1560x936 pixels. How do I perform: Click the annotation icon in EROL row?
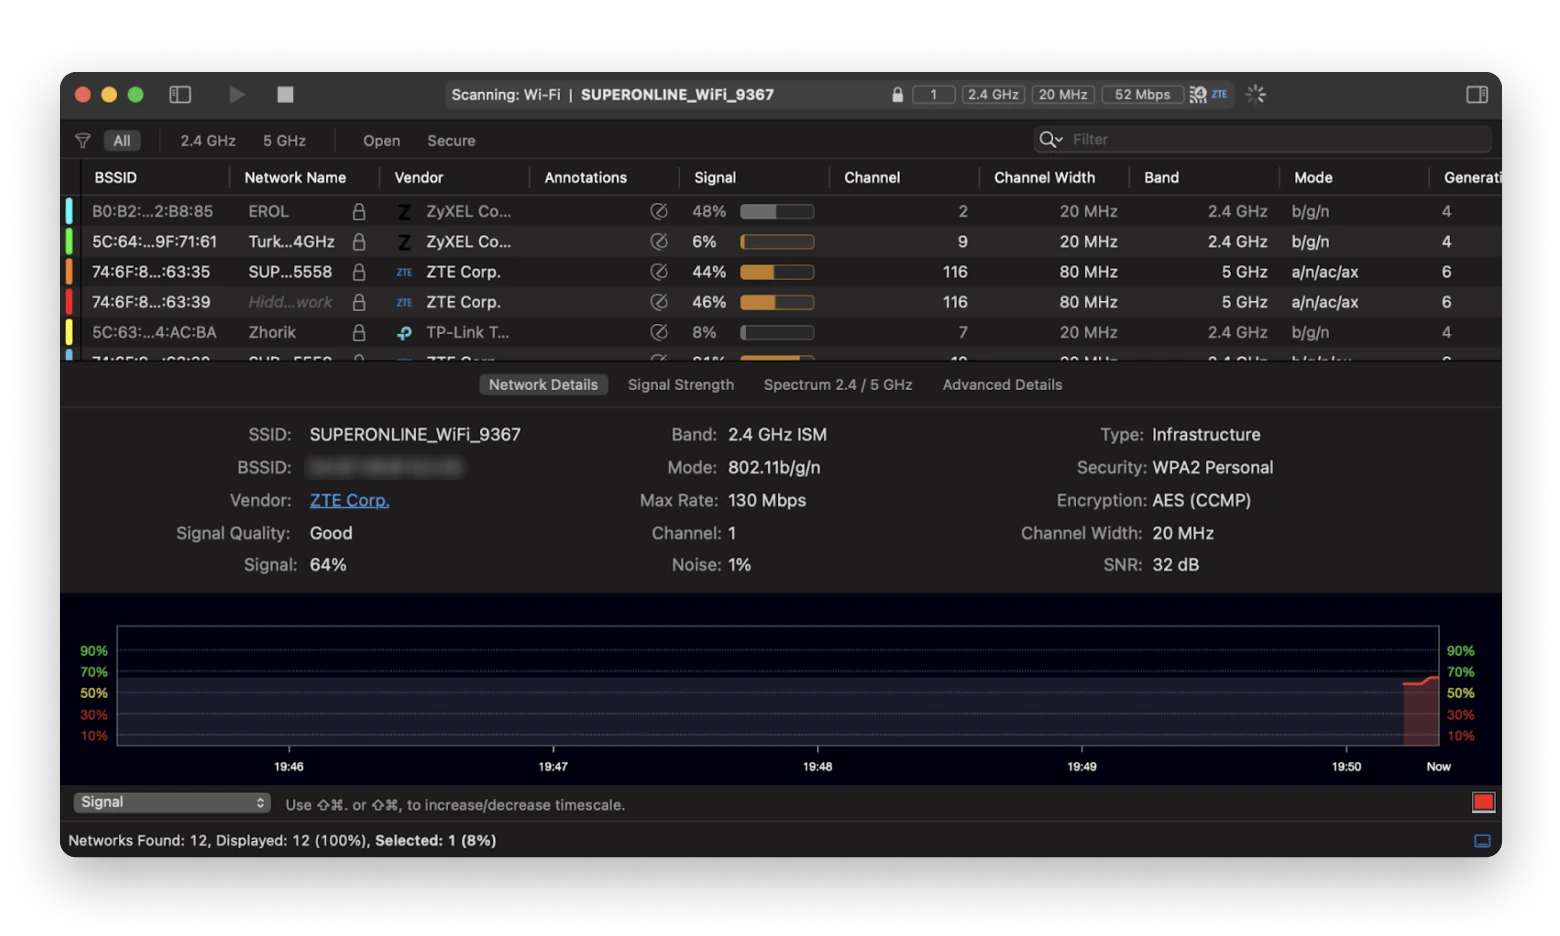point(658,211)
